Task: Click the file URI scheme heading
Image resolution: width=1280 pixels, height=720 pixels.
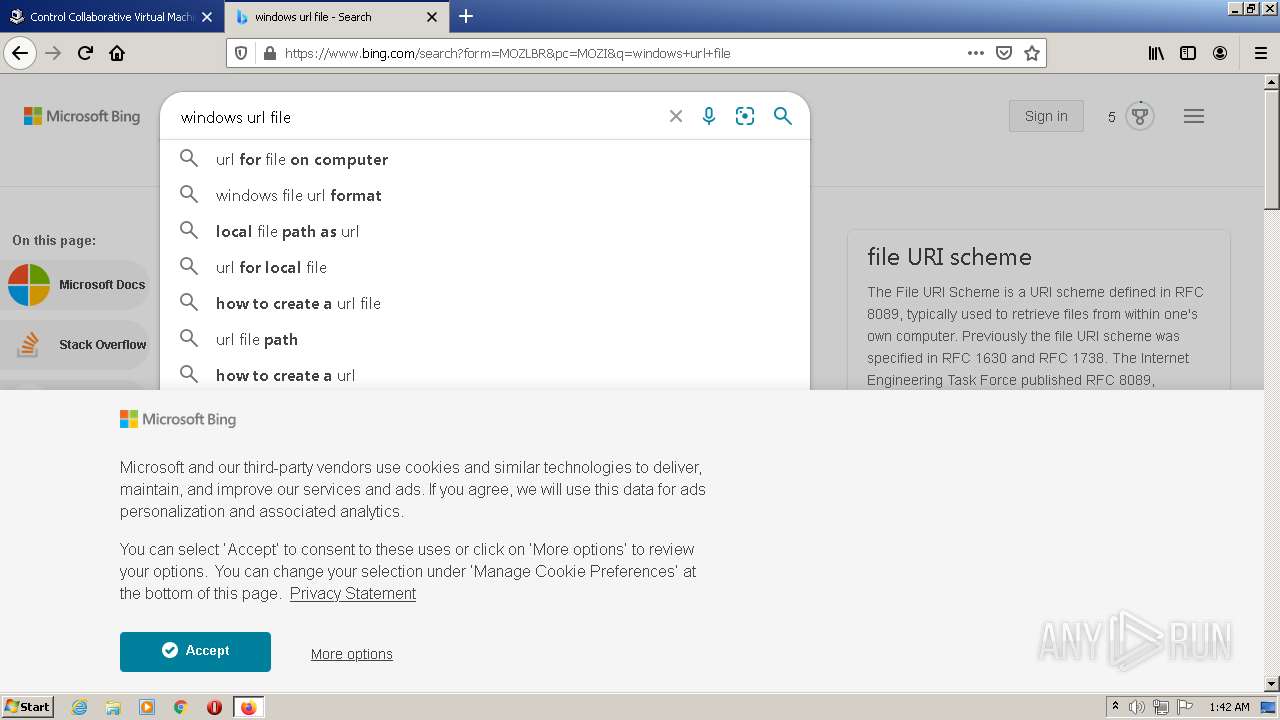Action: click(x=949, y=257)
